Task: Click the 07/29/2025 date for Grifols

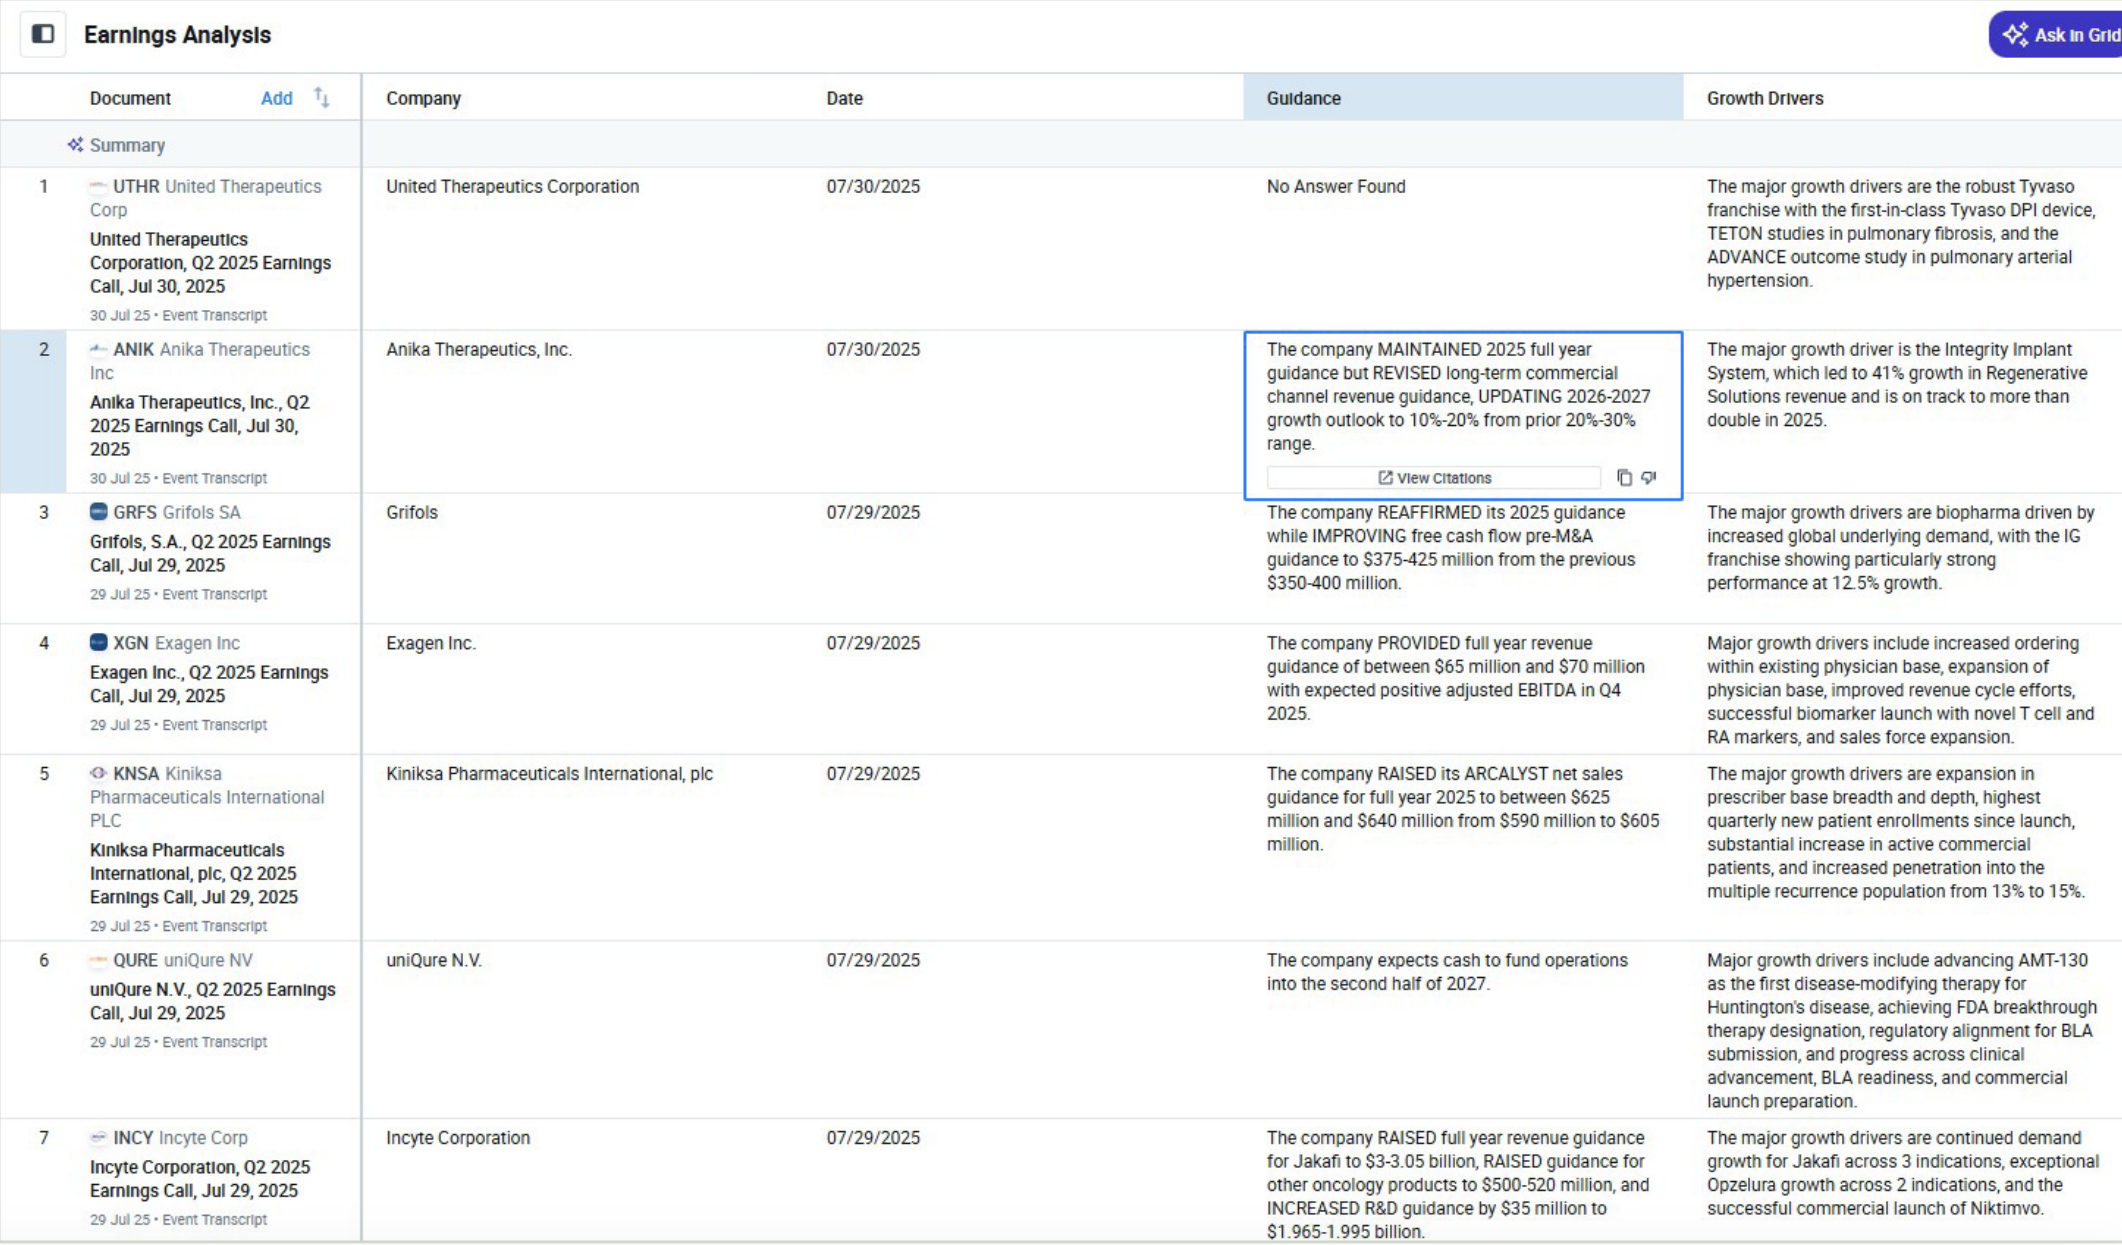Action: pyautogui.click(x=873, y=512)
